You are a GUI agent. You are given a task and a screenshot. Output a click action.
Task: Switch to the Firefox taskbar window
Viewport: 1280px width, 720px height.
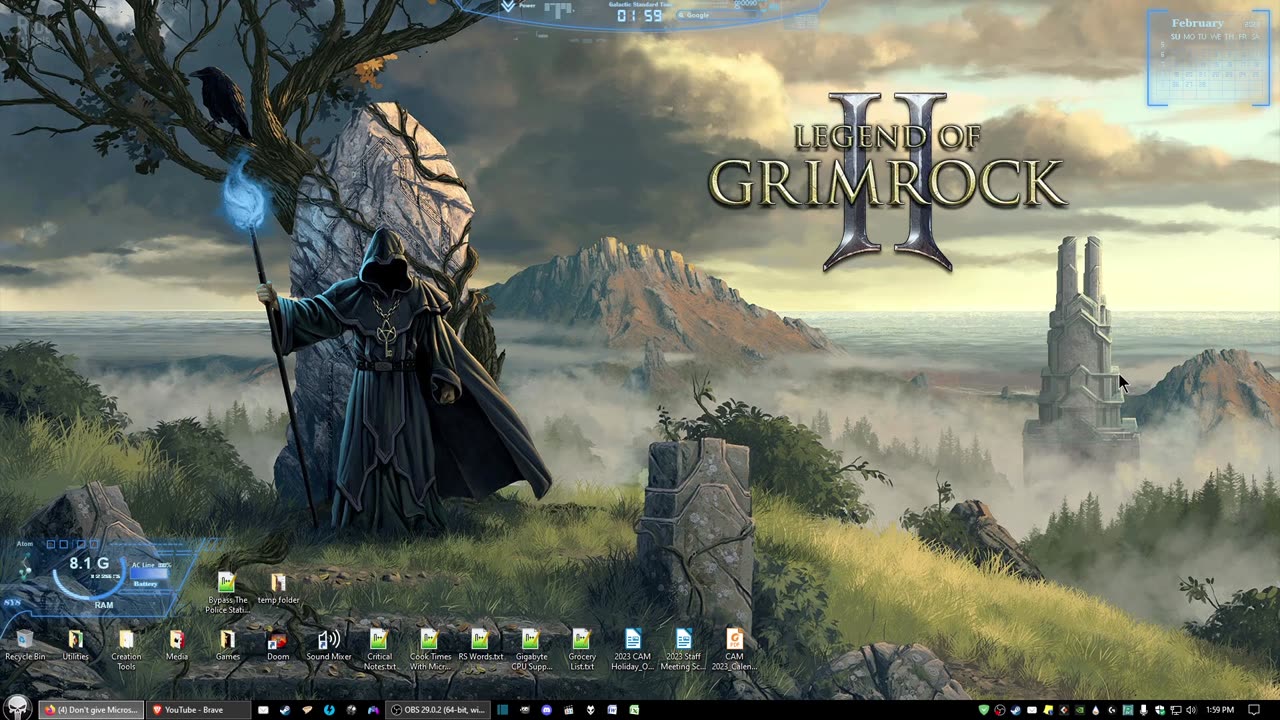(x=90, y=710)
